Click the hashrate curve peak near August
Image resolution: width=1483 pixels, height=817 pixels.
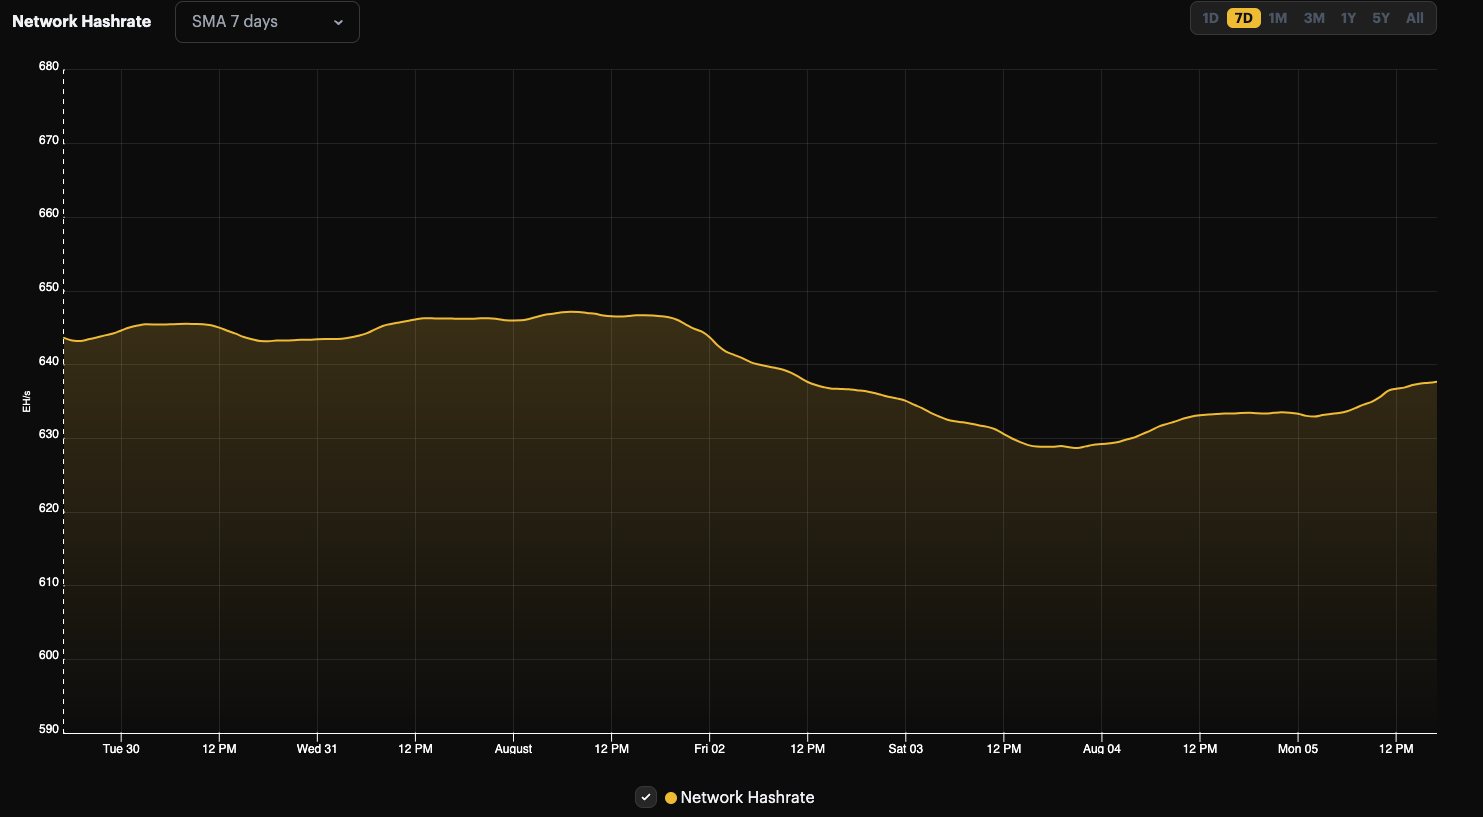pos(570,312)
